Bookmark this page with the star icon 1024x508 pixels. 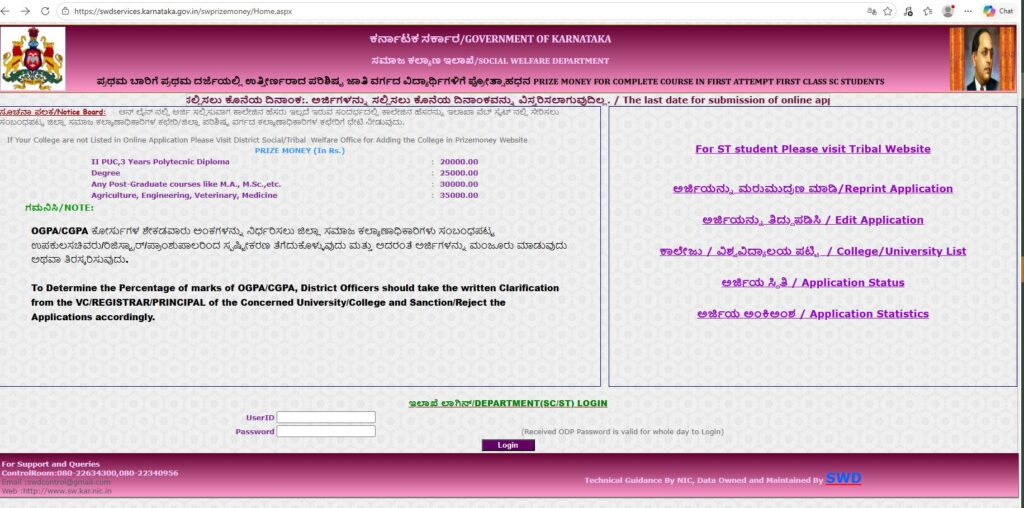pyautogui.click(x=888, y=11)
